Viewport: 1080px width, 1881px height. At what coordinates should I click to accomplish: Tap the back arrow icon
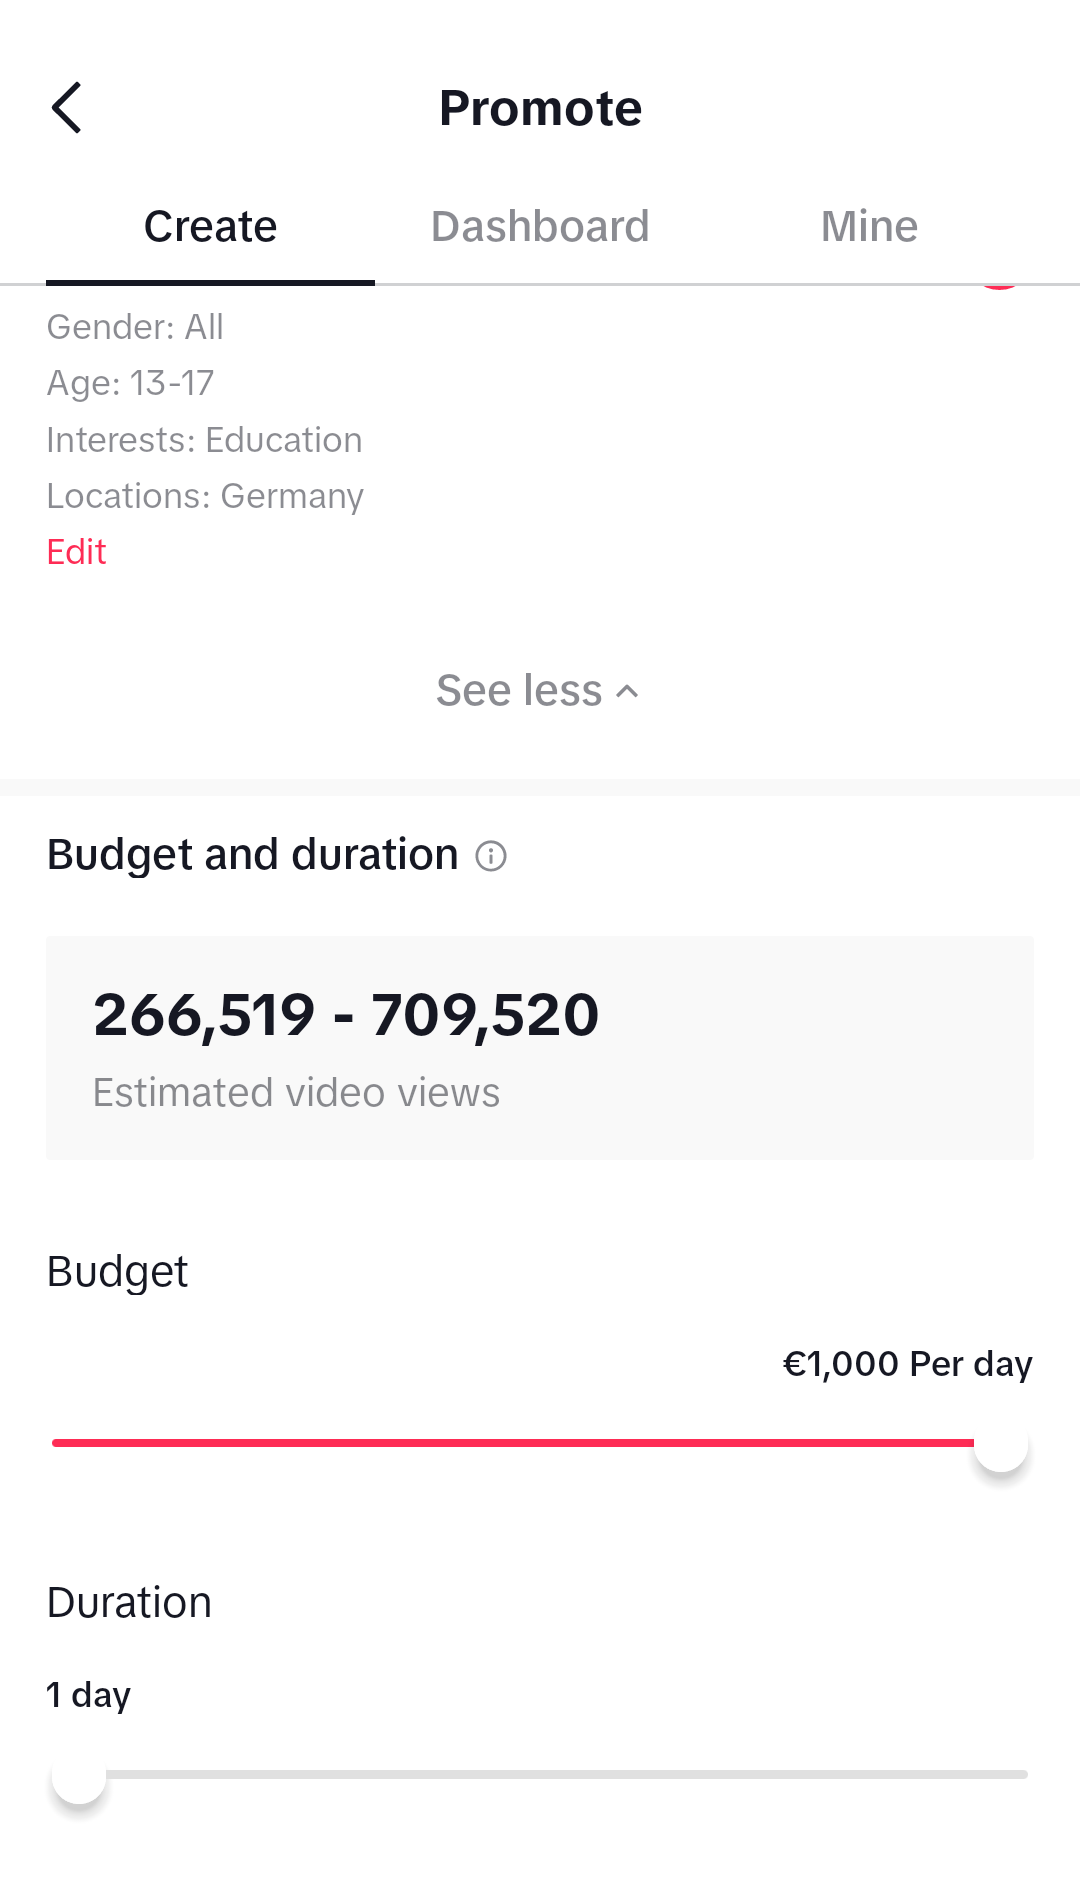(x=67, y=108)
